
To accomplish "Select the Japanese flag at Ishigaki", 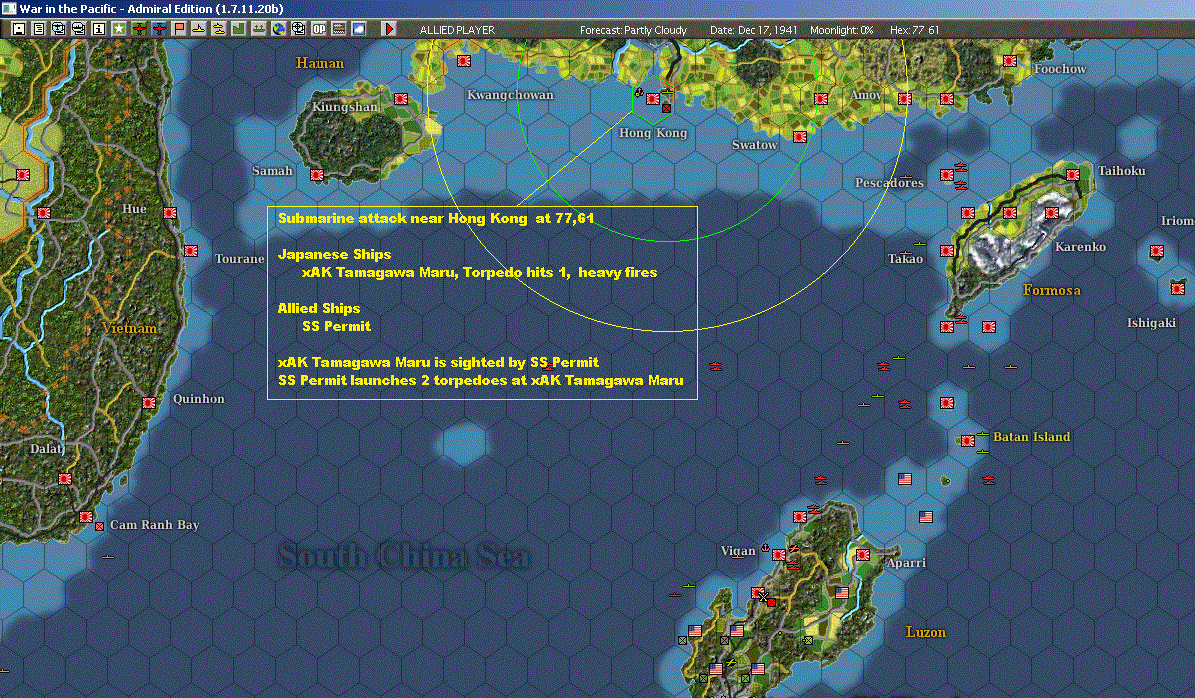I will point(1177,289).
